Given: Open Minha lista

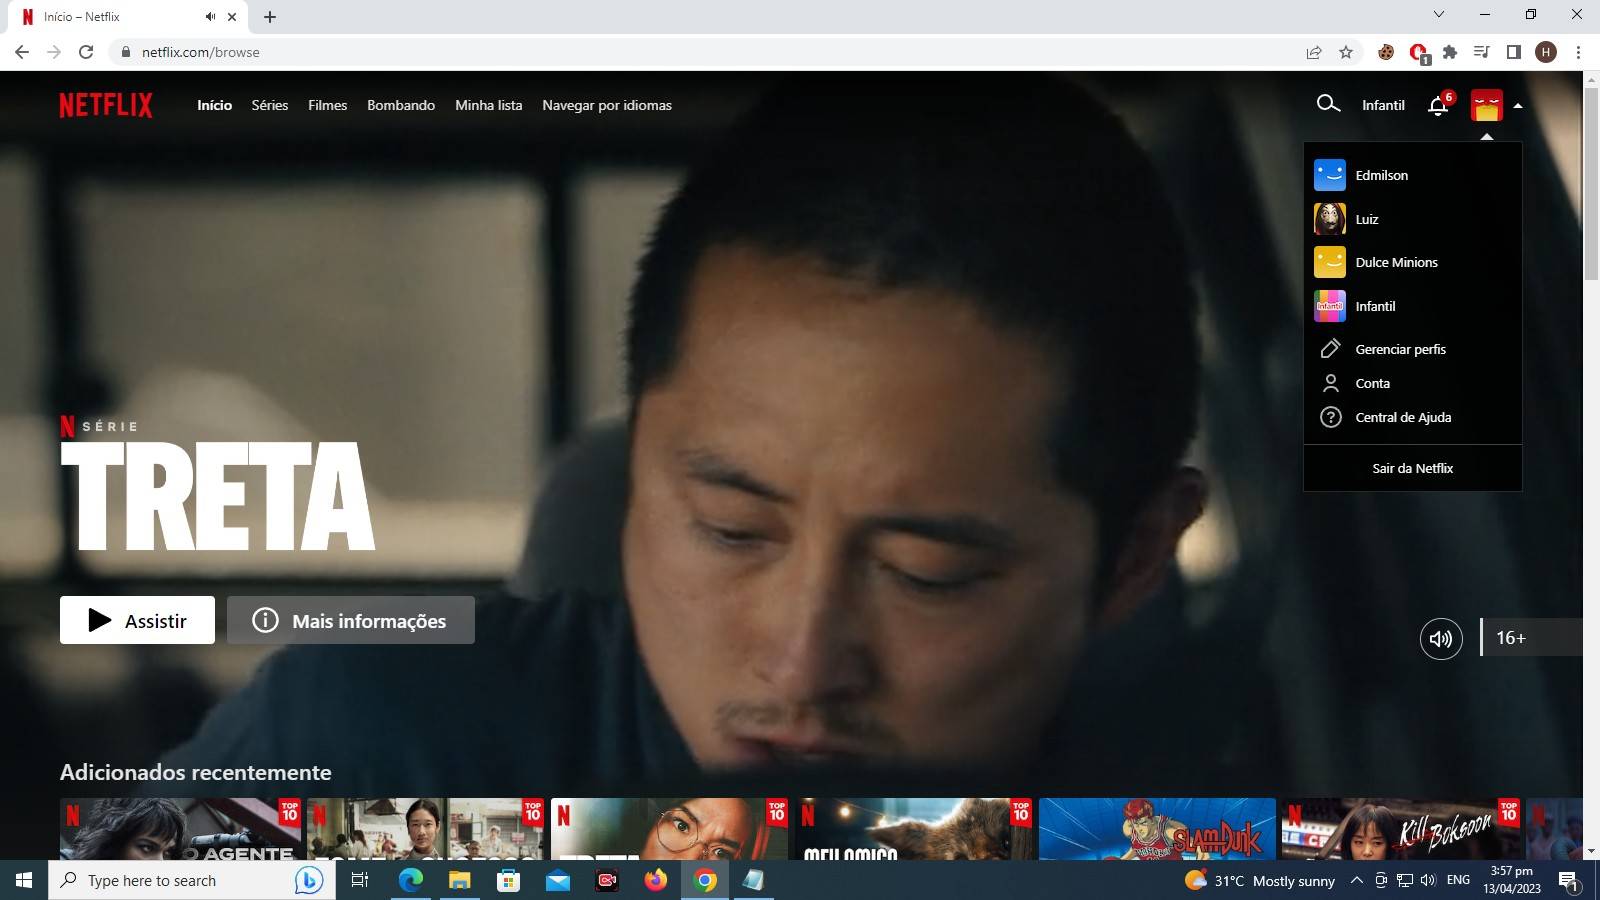Looking at the screenshot, I should (489, 105).
